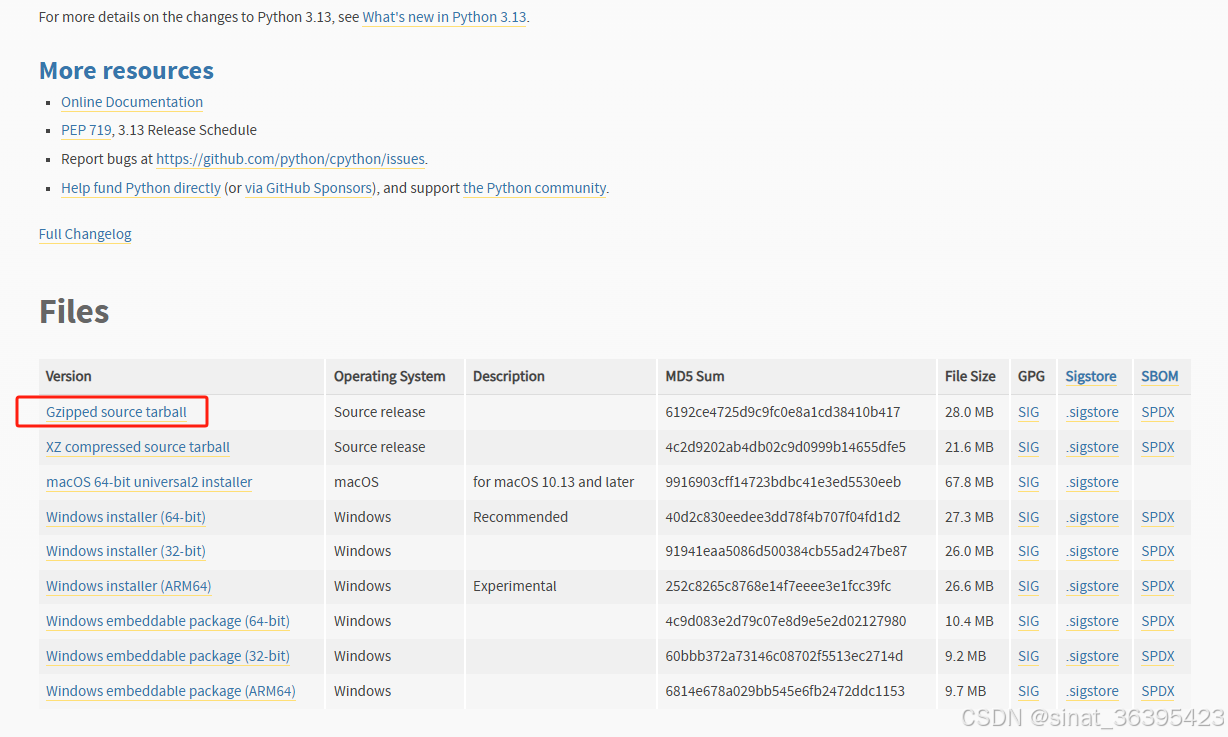Open SPDX link for XZ compressed tarball
The image size is (1228, 737).
point(1158,447)
